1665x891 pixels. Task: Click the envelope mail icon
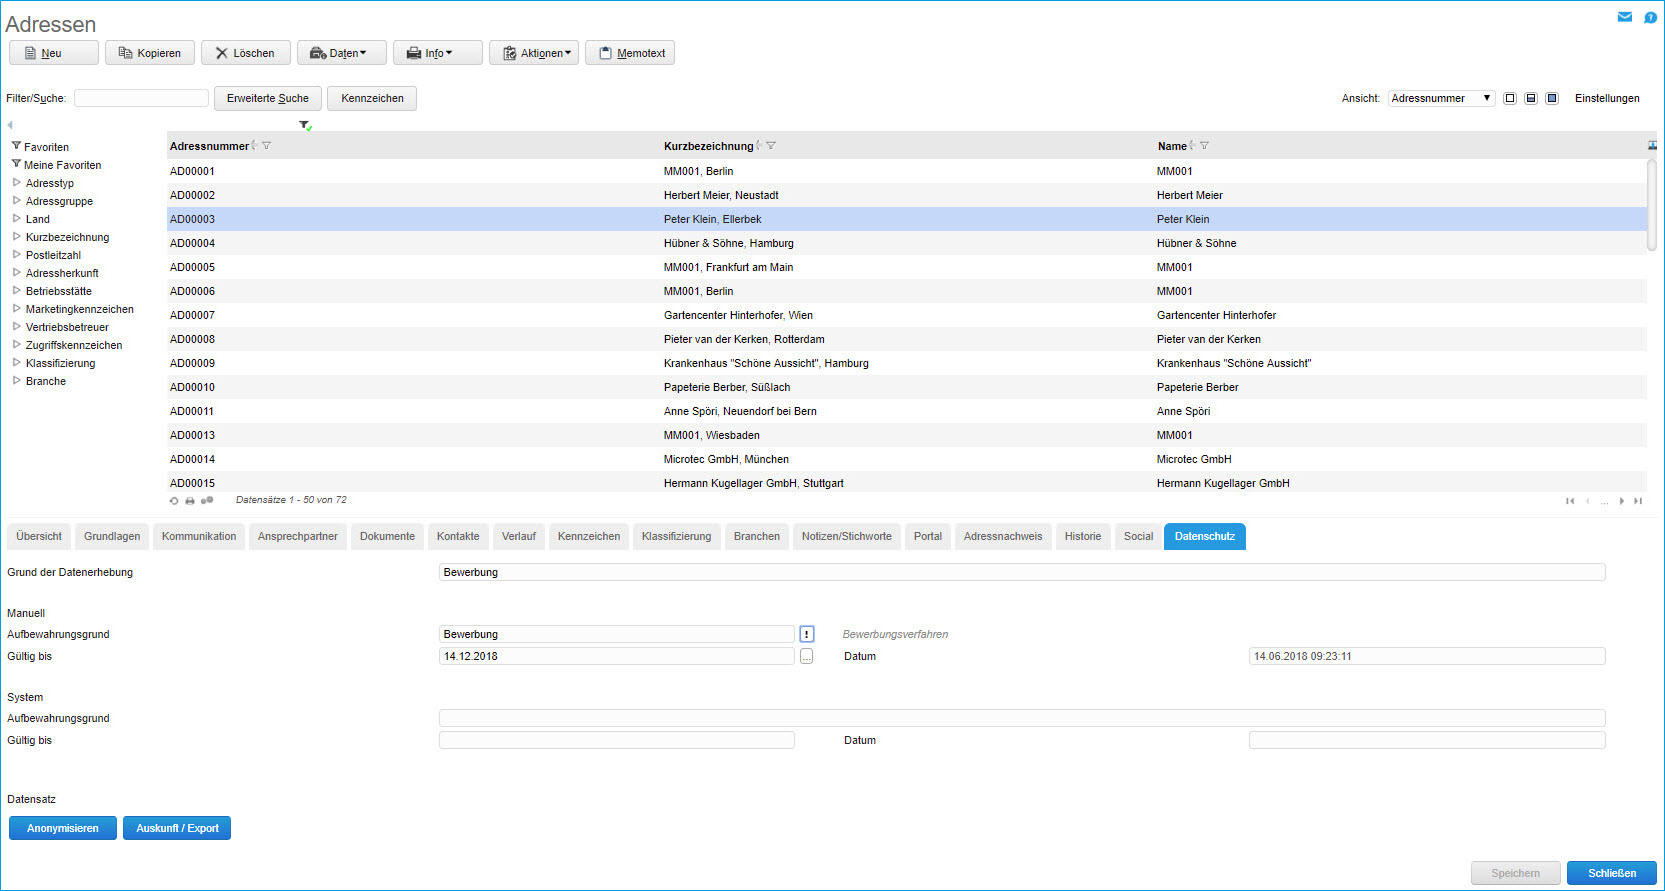[x=1624, y=17]
